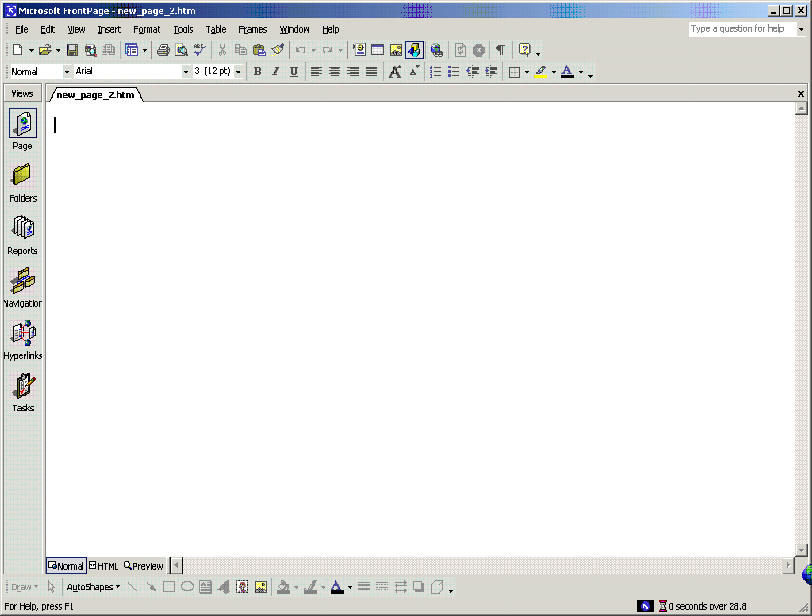Apply the yellow Highlight color
Screen dimensions: 812x616
tap(541, 71)
